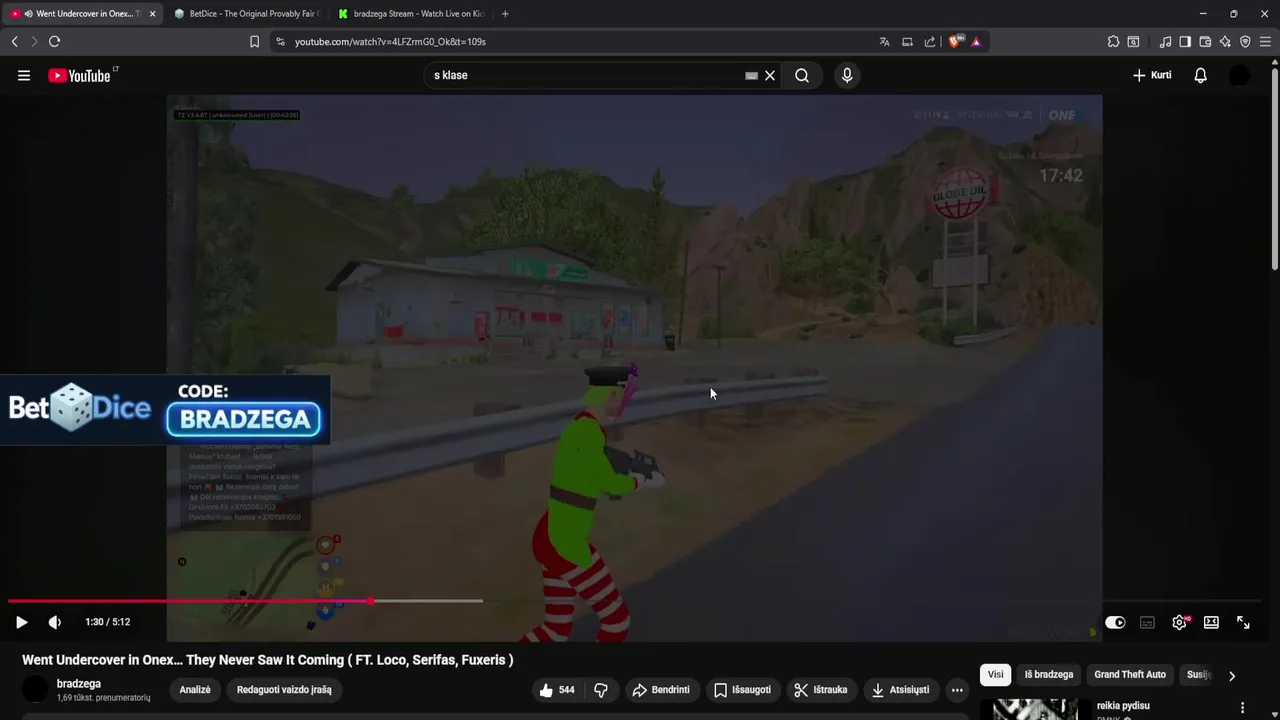Open the Brave VPN shield icon
This screenshot has height=720, width=1280.
1245,42
